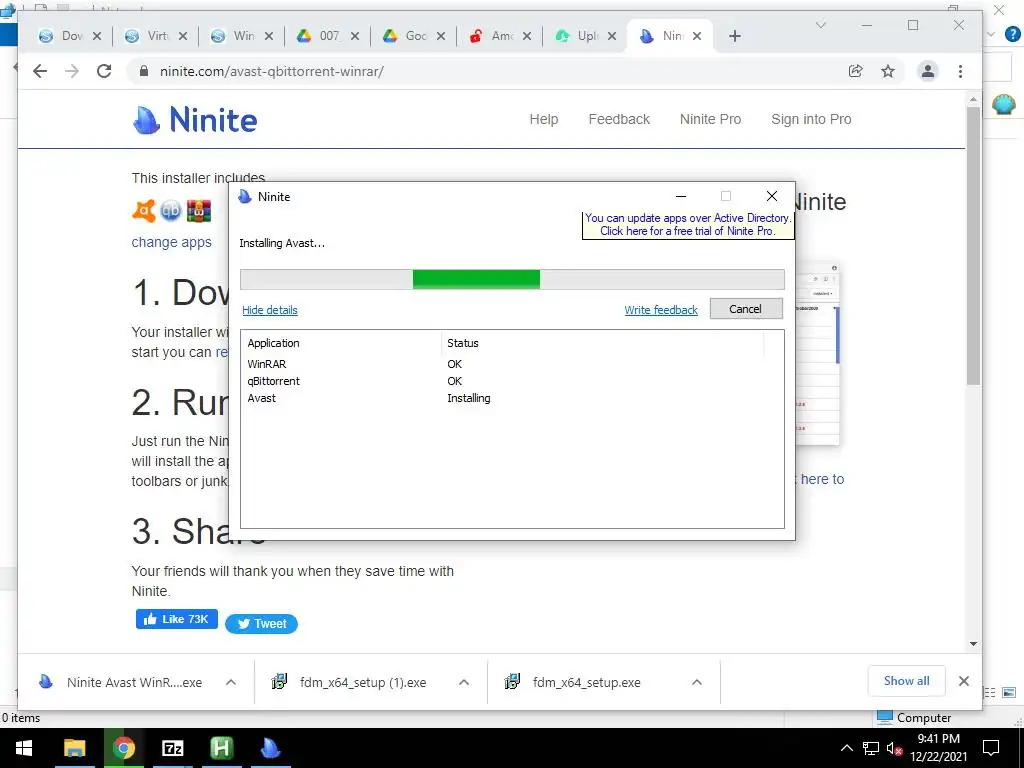The image size is (1024, 768).
Task: Reload the Ninite page
Action: pyautogui.click(x=104, y=71)
